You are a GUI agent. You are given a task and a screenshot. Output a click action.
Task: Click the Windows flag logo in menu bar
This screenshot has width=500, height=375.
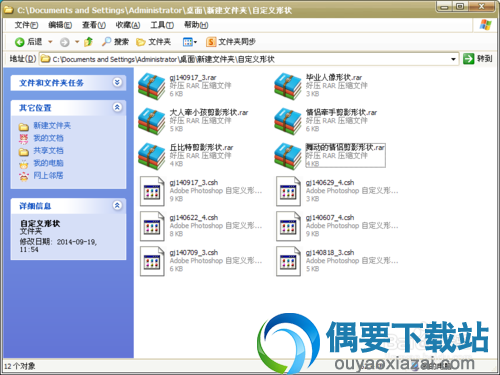pos(485,25)
